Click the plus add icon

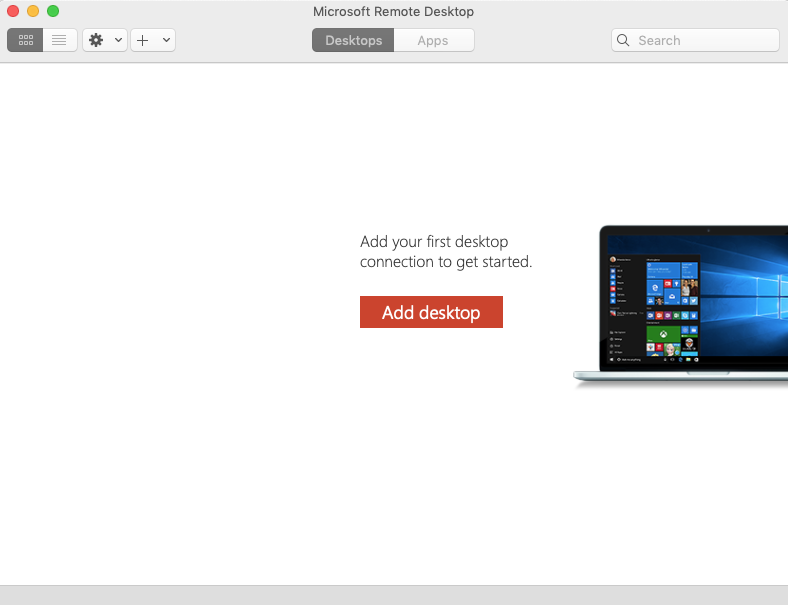(143, 40)
